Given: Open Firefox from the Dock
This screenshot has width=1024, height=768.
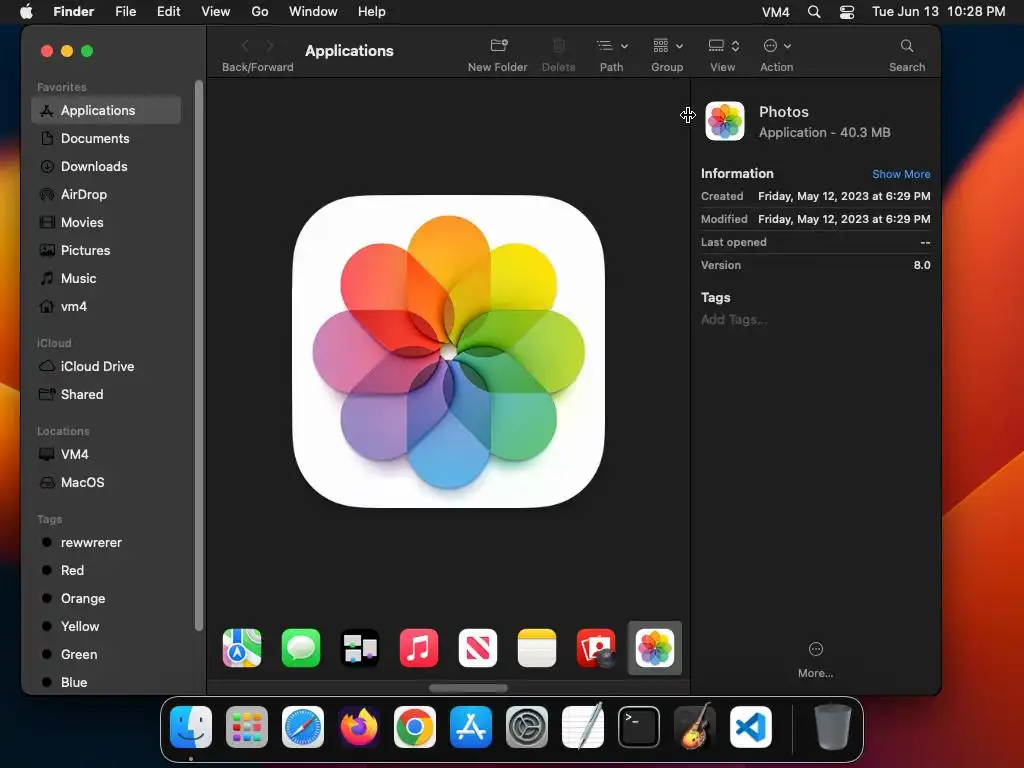Looking at the screenshot, I should (x=359, y=727).
